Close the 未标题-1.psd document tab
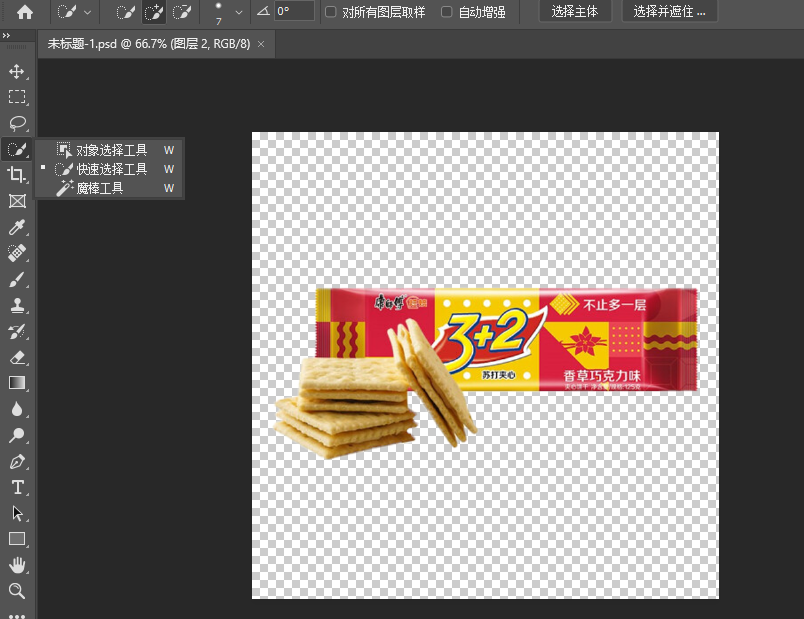The image size is (804, 619). [261, 44]
